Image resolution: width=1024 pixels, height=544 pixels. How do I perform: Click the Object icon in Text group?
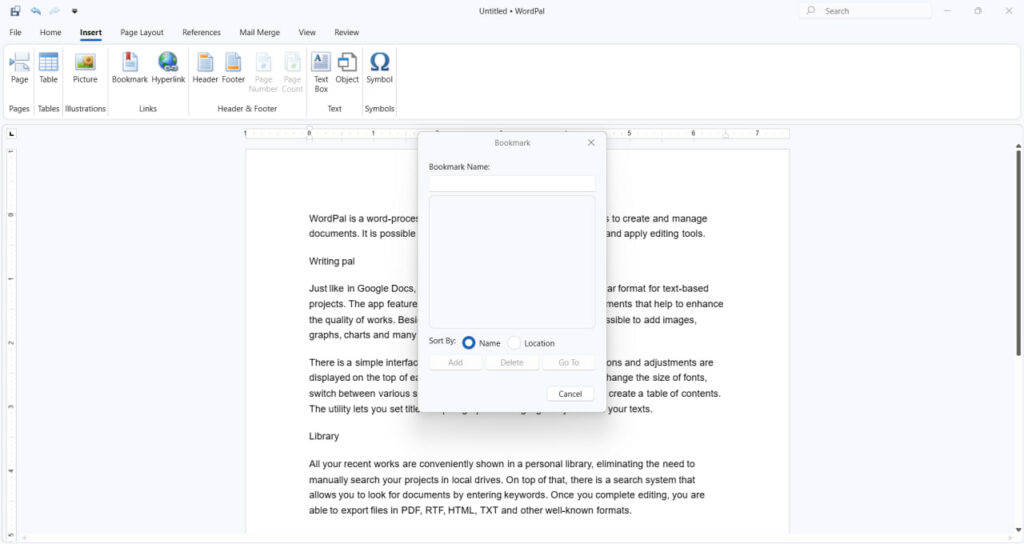click(x=347, y=68)
